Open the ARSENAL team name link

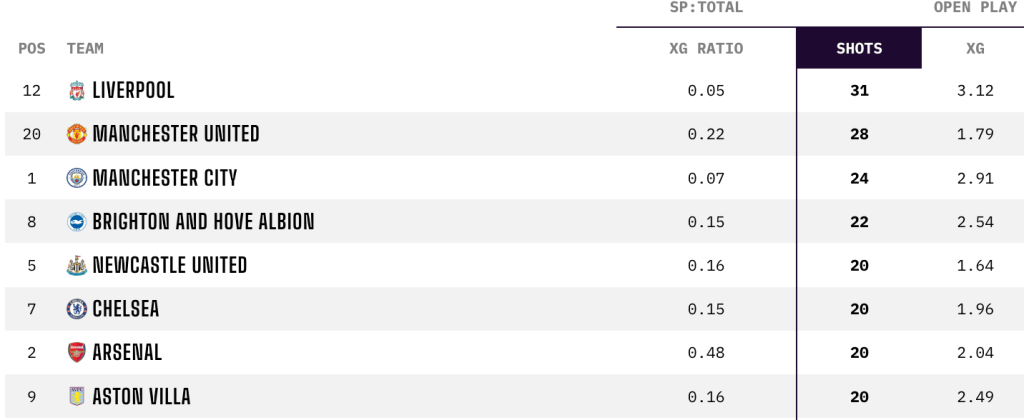[x=127, y=353]
